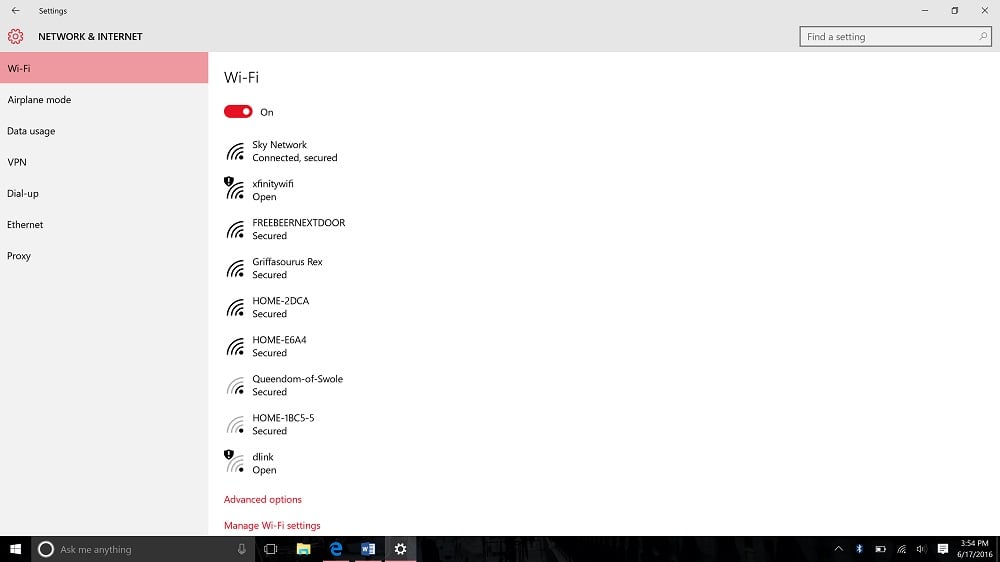Open the Ethernet category
The image size is (1000, 562).
point(104,225)
